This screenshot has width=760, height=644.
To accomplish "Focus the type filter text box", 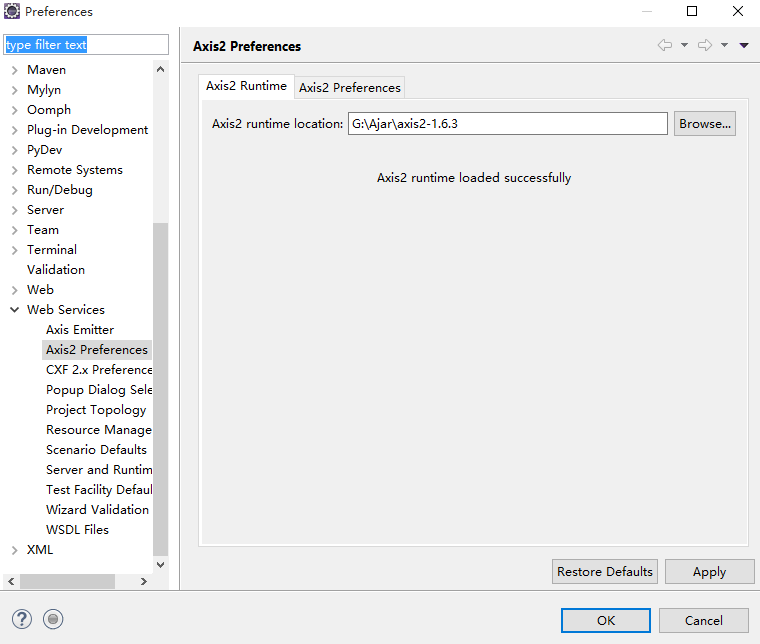I will pyautogui.click(x=86, y=45).
